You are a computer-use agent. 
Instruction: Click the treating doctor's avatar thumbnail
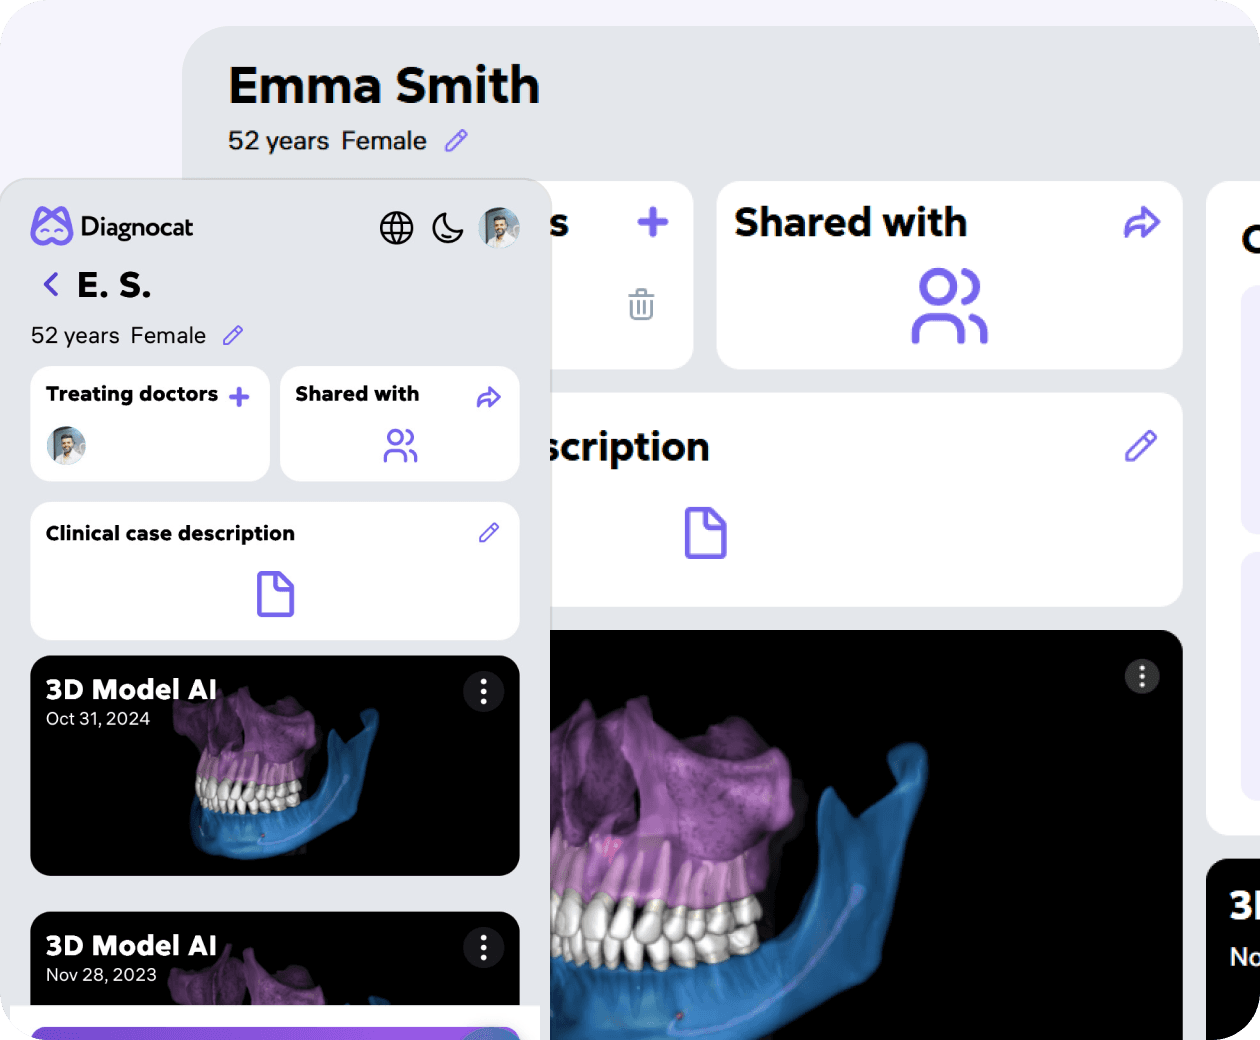click(x=66, y=445)
